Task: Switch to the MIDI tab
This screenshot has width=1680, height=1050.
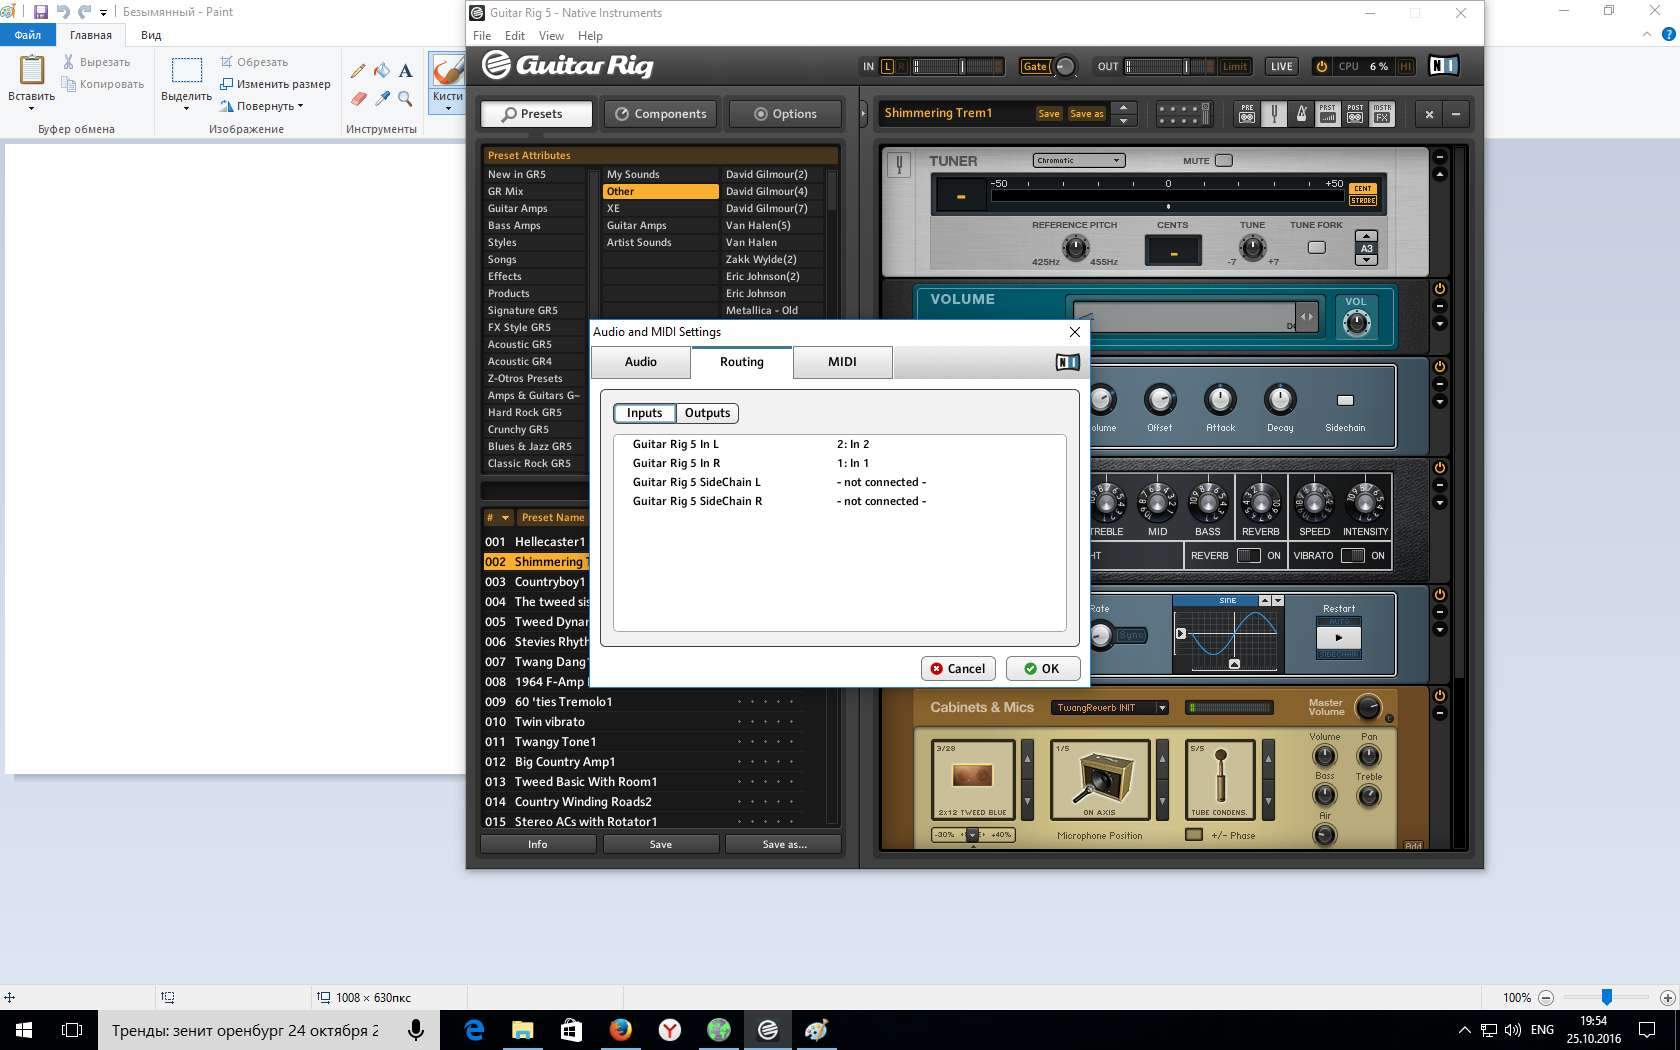Action: coord(842,362)
